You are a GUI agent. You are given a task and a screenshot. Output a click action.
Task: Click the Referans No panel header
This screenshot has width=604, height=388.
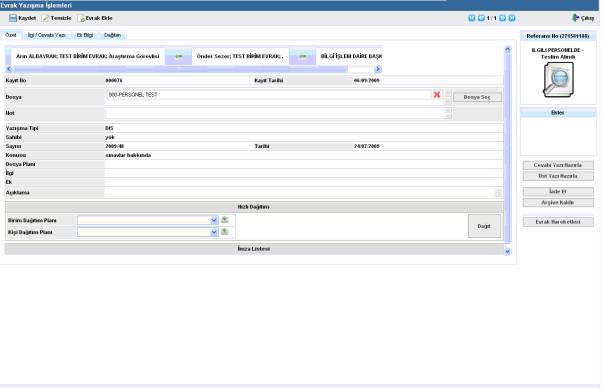558,36
